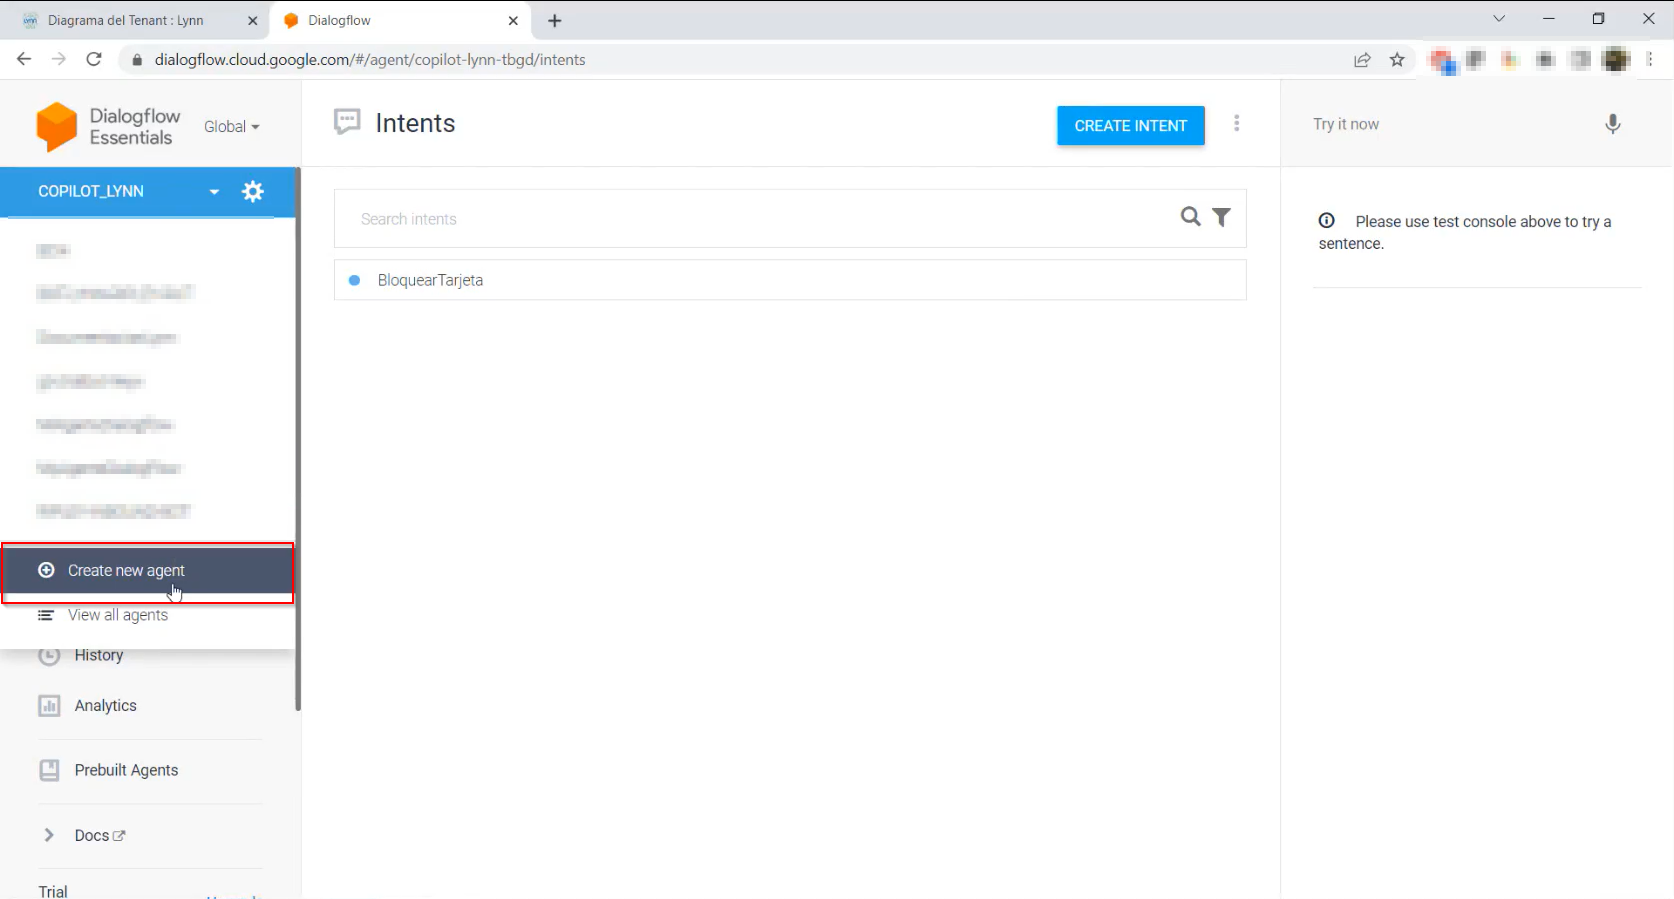Click the list icon beside View all agents
1674x899 pixels.
click(45, 615)
